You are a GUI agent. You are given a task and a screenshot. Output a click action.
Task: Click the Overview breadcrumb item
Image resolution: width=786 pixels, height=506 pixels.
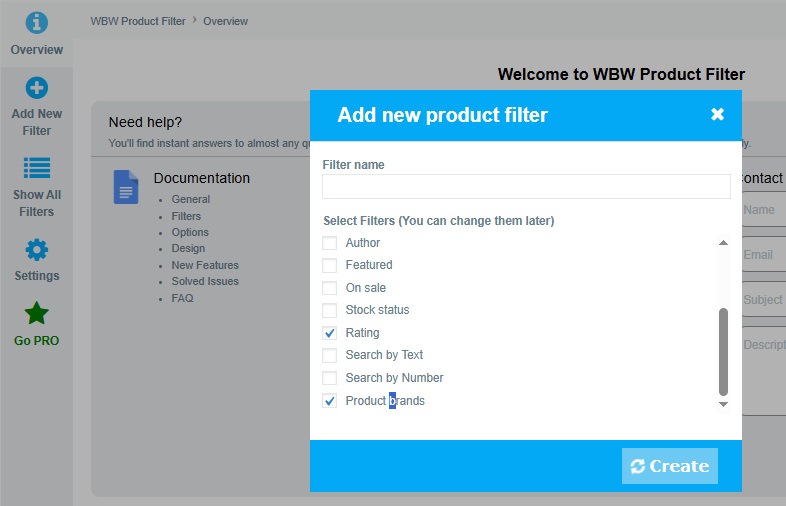[226, 21]
